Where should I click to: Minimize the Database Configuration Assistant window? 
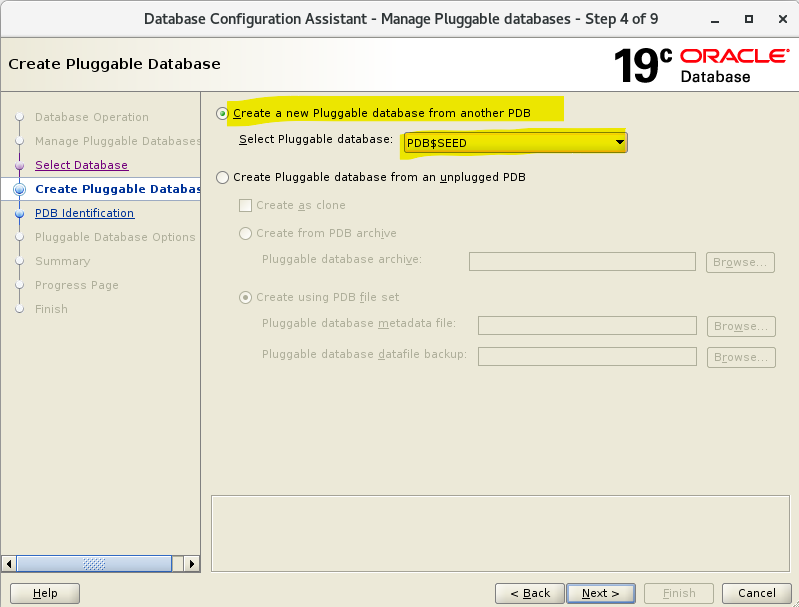(715, 19)
